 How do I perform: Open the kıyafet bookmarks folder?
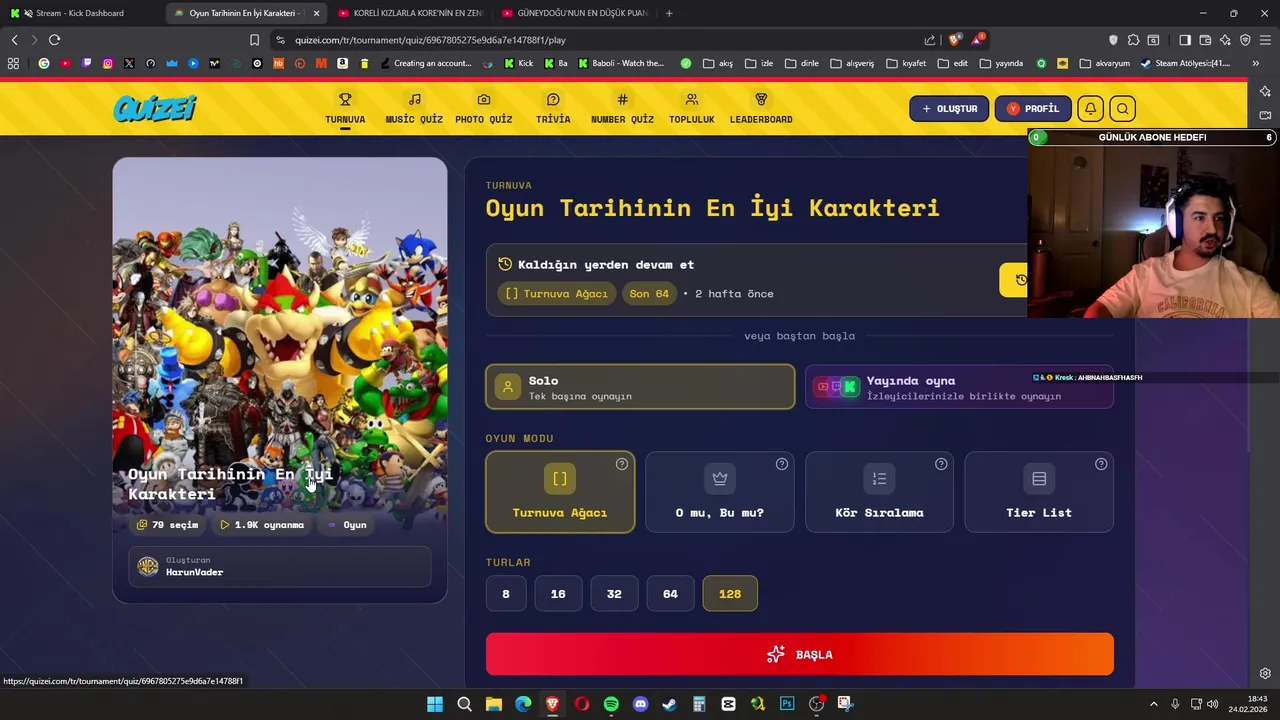tap(906, 63)
